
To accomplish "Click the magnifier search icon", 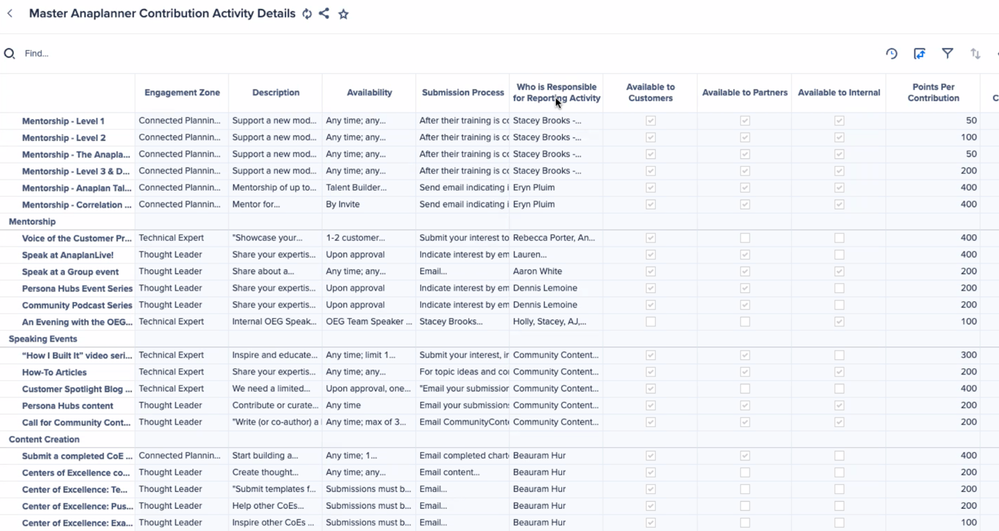I will pos(10,54).
